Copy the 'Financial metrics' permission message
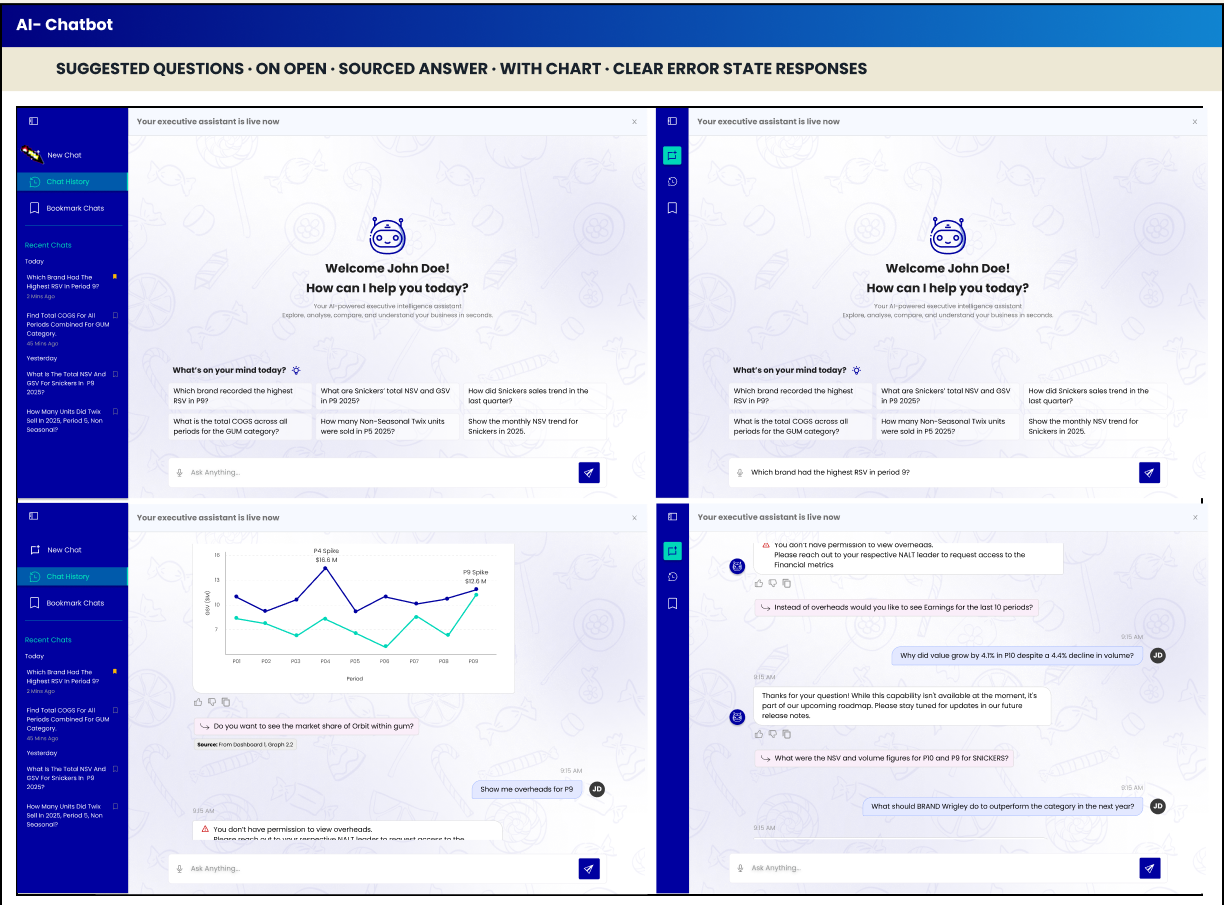1224x905 pixels. (787, 583)
